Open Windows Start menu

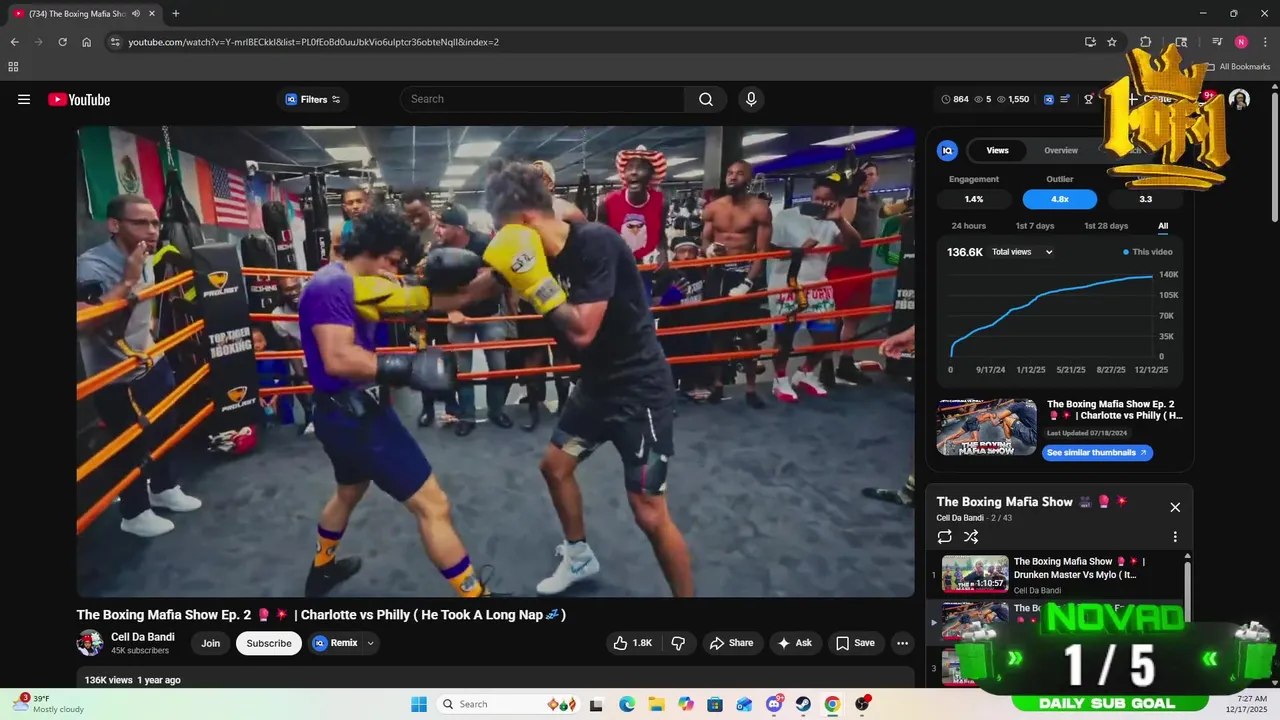418,704
